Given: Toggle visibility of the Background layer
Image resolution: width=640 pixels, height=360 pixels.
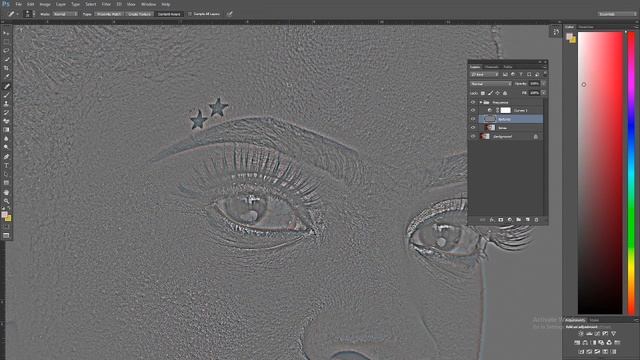Looking at the screenshot, I should [473, 136].
